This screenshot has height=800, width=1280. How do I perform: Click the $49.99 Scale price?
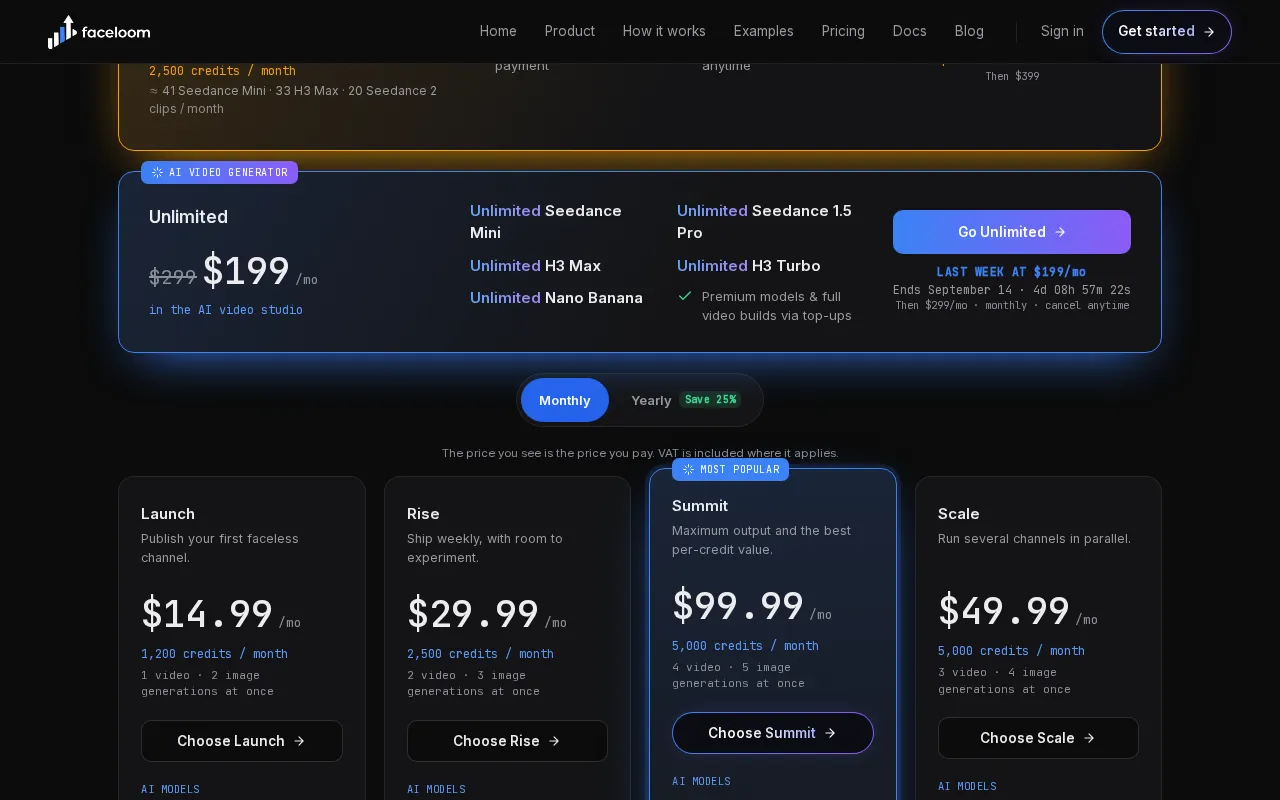coord(1004,610)
